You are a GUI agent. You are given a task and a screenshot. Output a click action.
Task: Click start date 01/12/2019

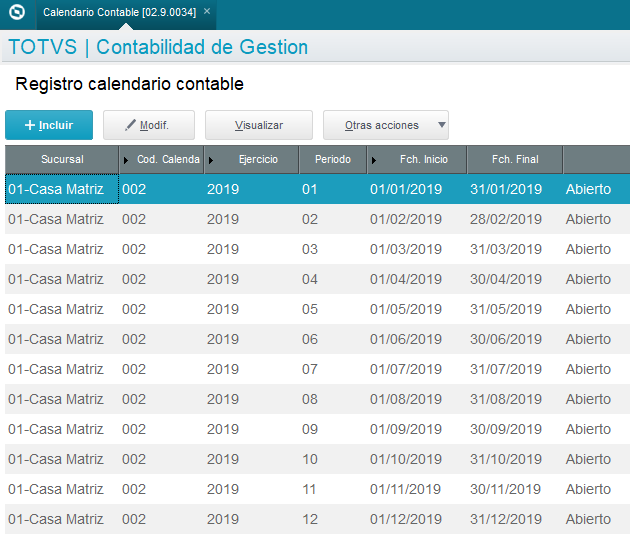[406, 519]
